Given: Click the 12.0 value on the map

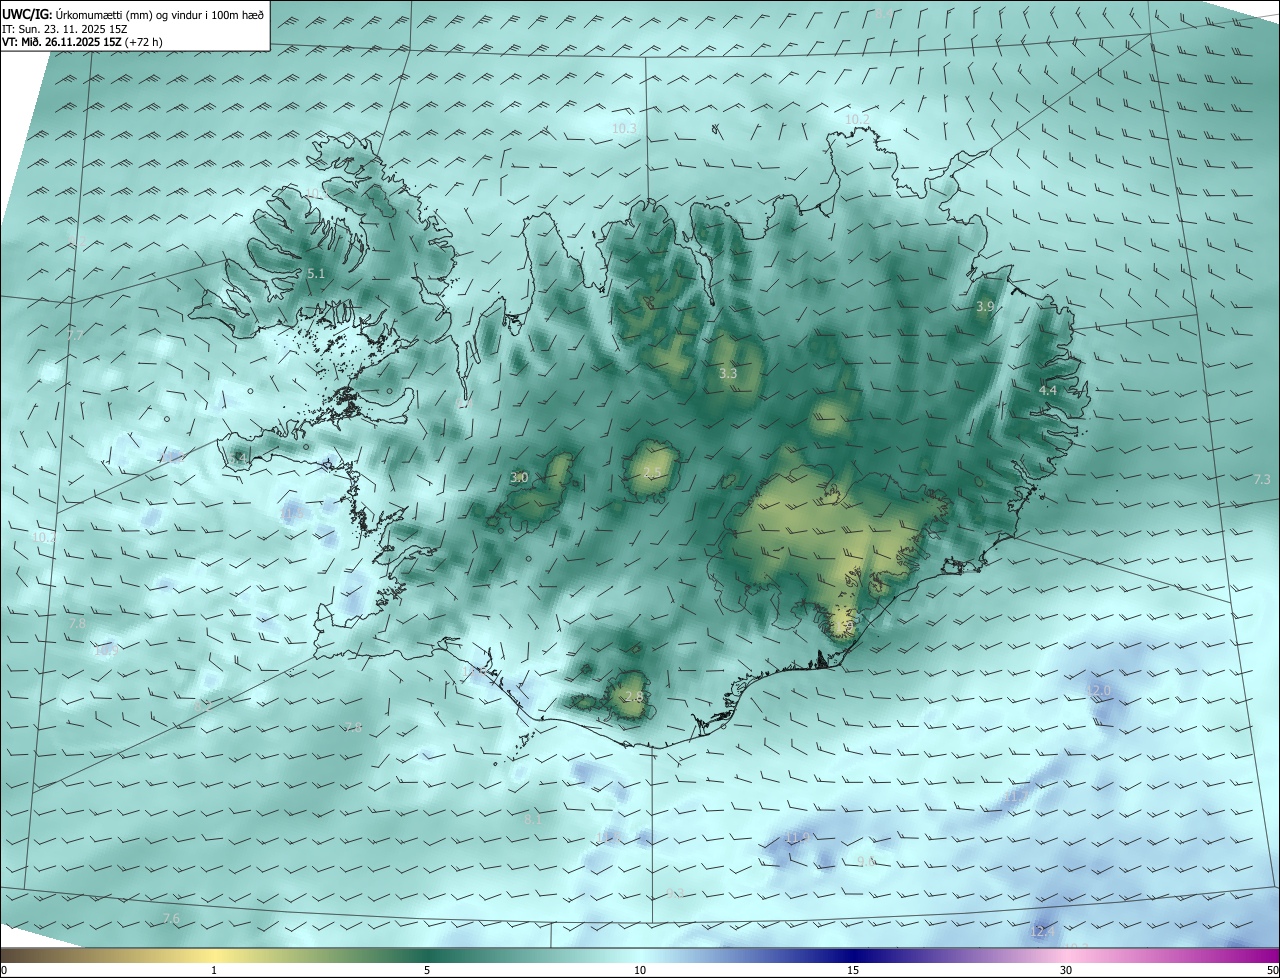Looking at the screenshot, I should pos(1100,690).
